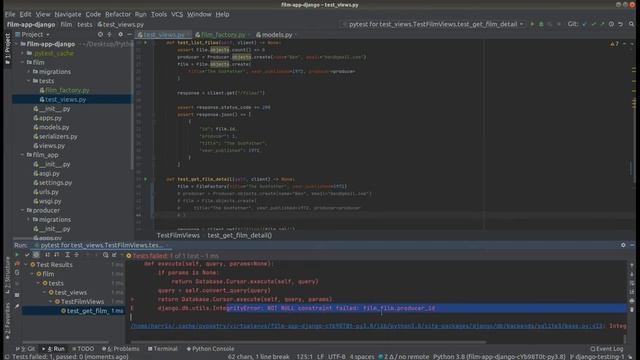
Task: Click the console output horizontal scrollbar
Action: tap(308, 342)
